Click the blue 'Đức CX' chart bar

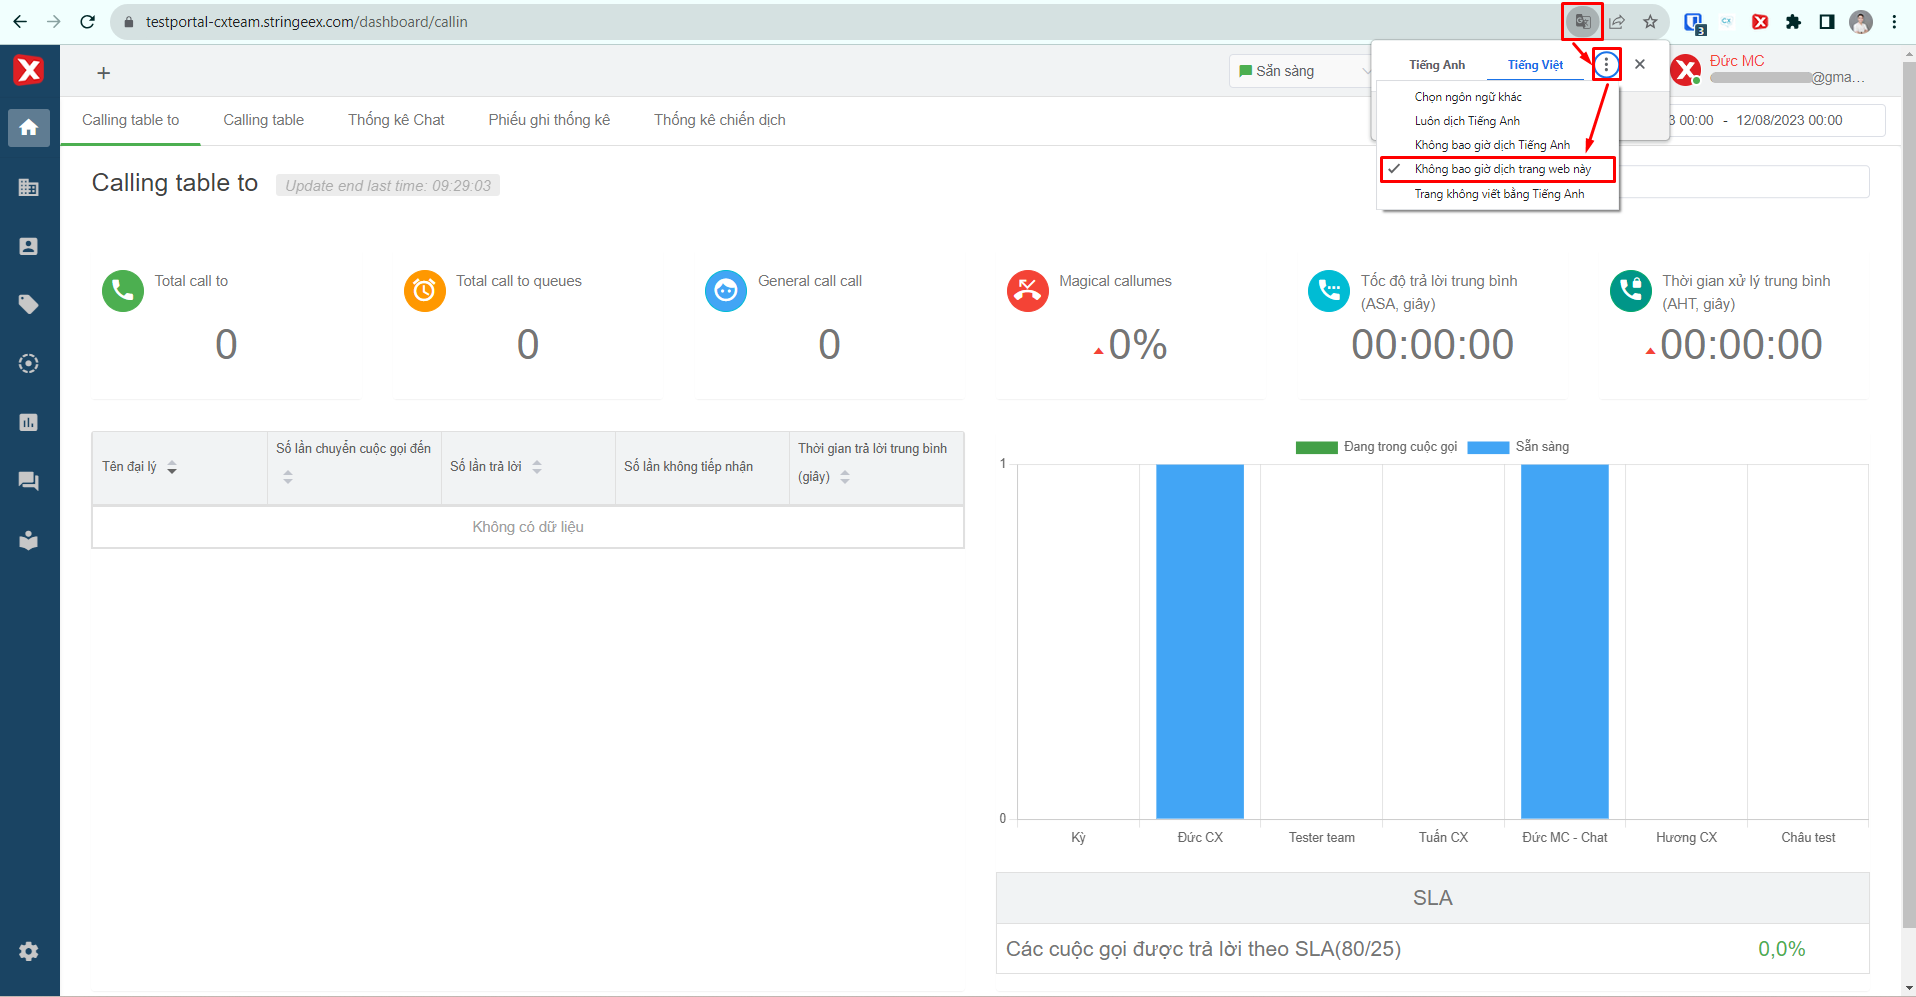tap(1199, 640)
